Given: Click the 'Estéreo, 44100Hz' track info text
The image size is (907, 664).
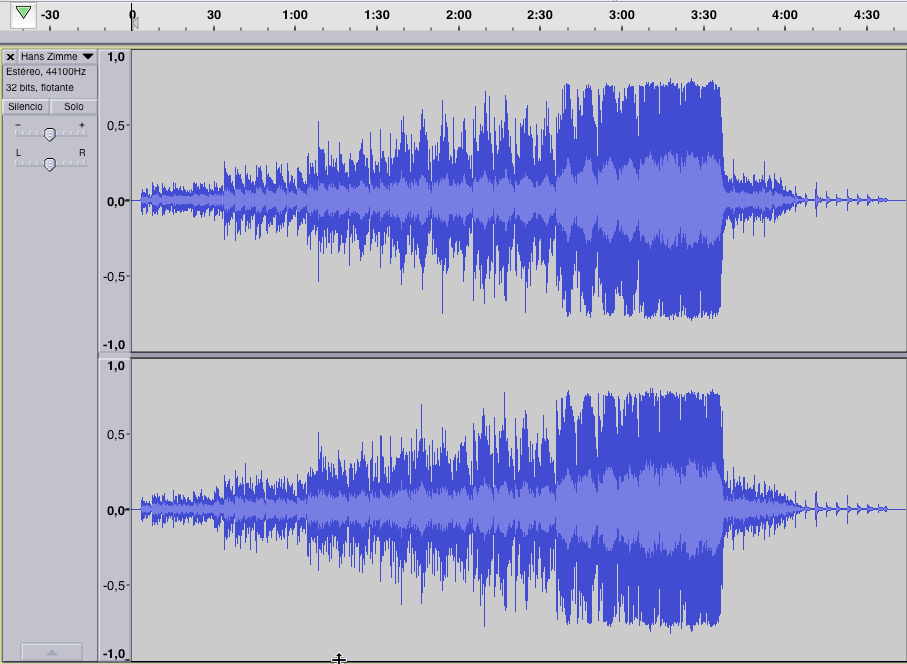Looking at the screenshot, I should click(x=46, y=72).
